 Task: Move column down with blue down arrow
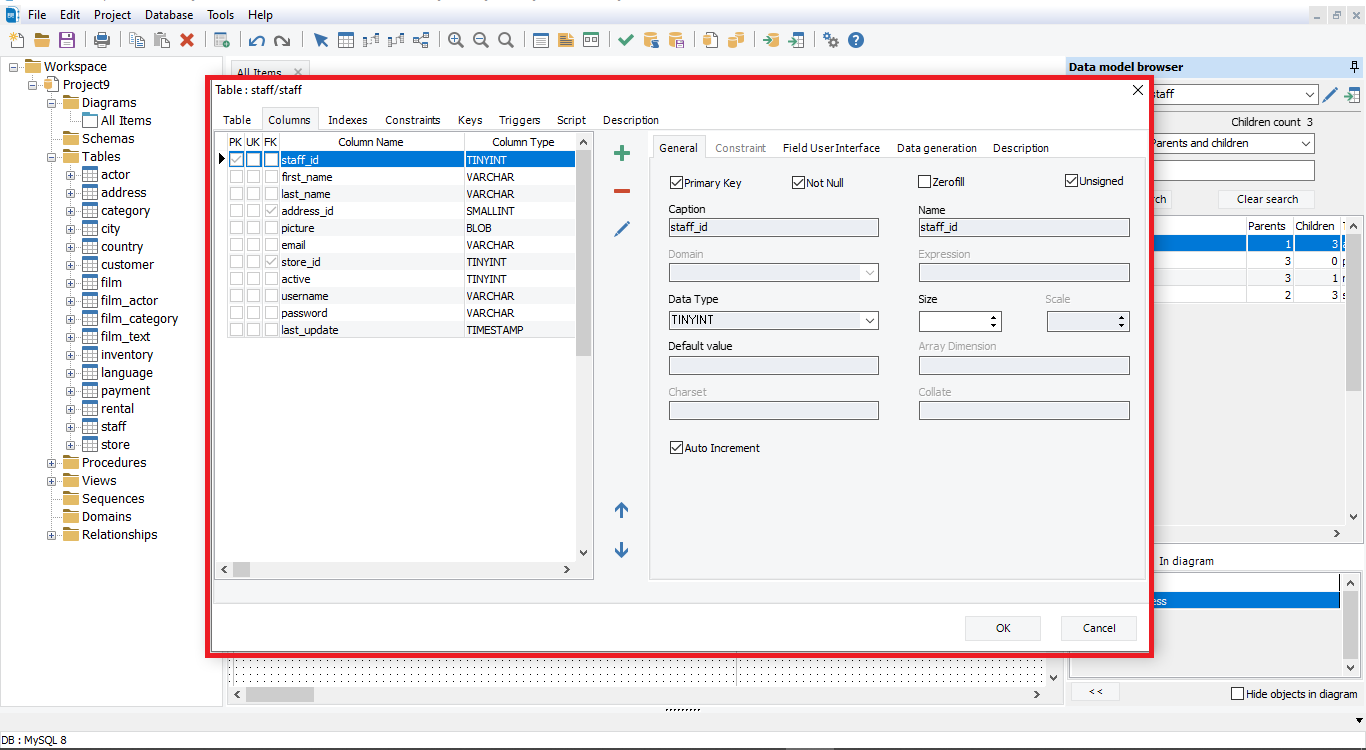(621, 550)
